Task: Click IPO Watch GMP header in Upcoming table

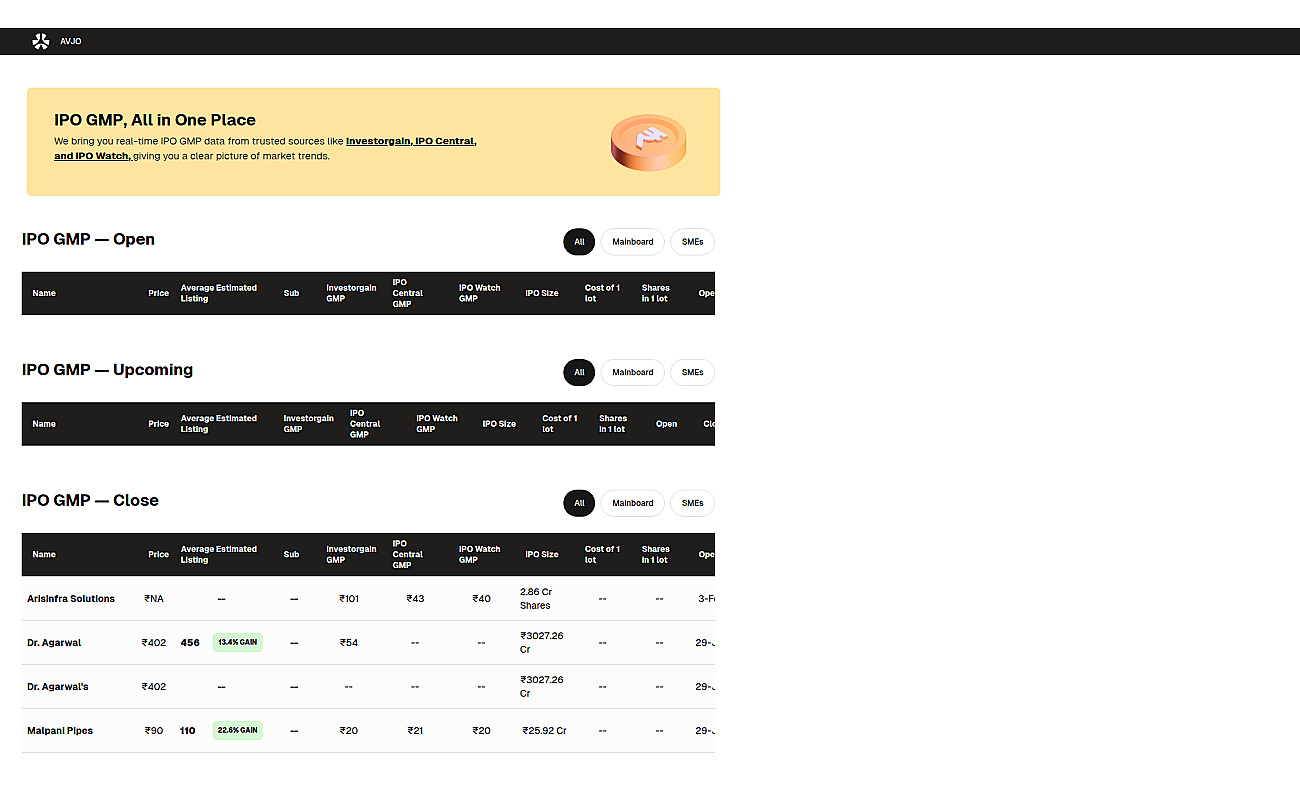Action: pos(437,424)
